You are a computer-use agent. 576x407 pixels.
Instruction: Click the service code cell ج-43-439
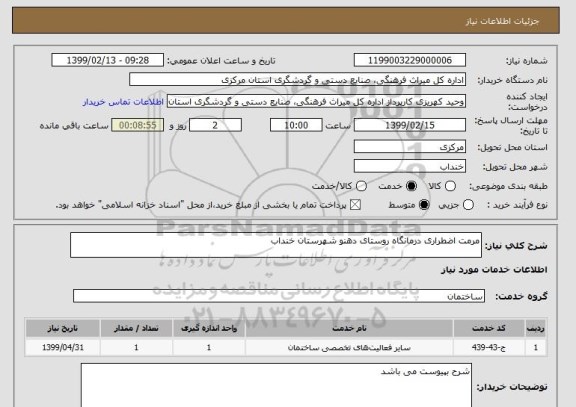[x=489, y=347]
